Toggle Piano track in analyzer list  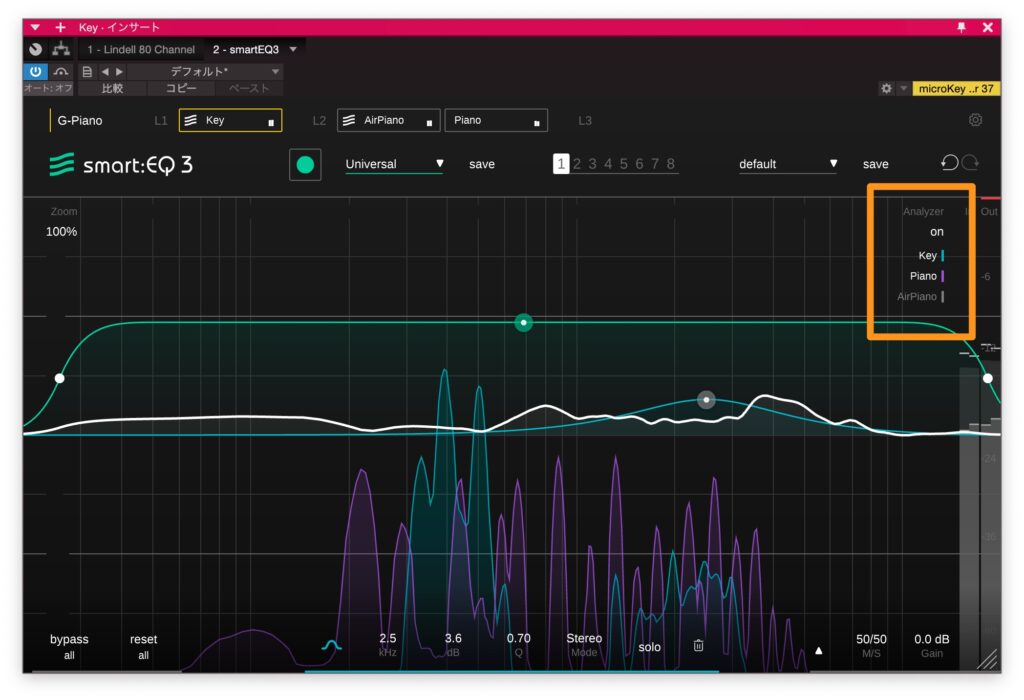(x=923, y=276)
